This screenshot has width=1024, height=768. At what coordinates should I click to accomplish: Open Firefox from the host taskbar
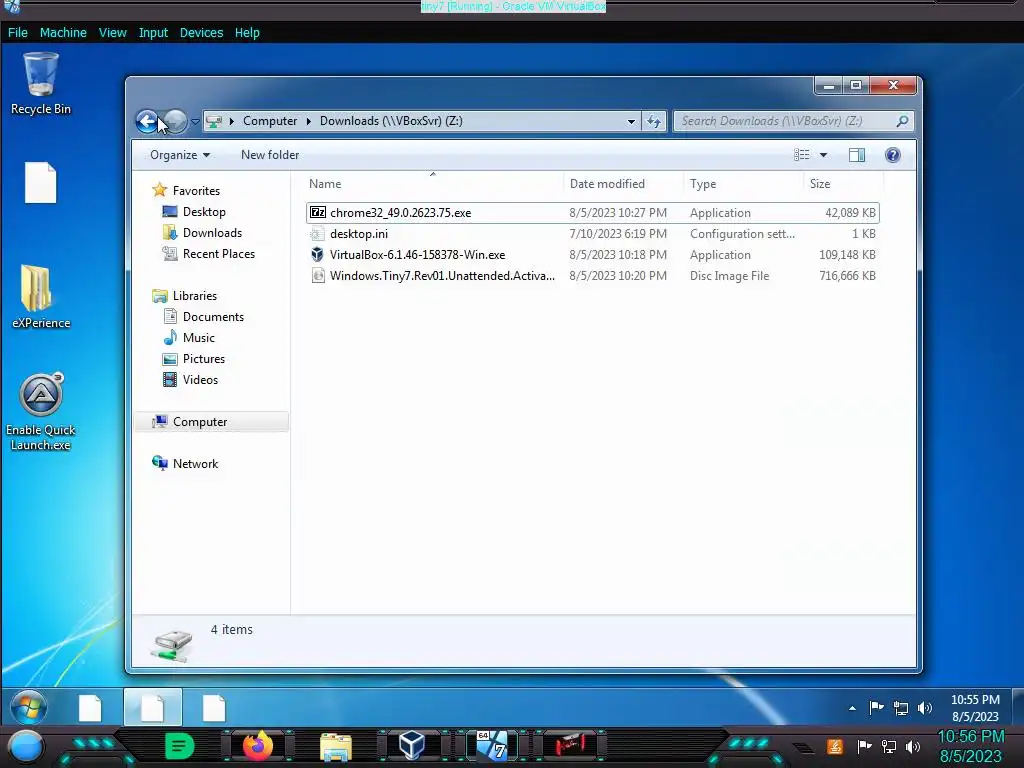click(257, 745)
